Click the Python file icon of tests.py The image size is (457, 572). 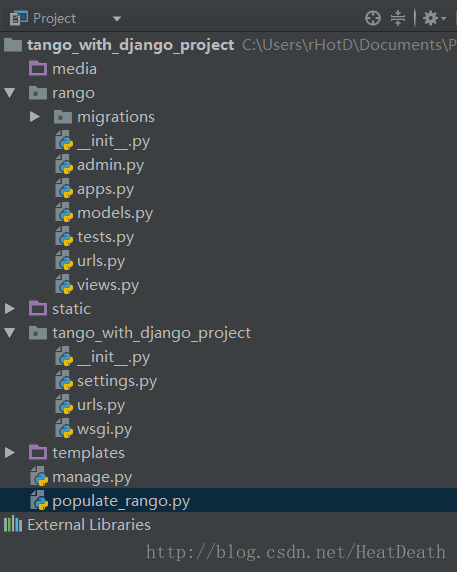pos(64,236)
